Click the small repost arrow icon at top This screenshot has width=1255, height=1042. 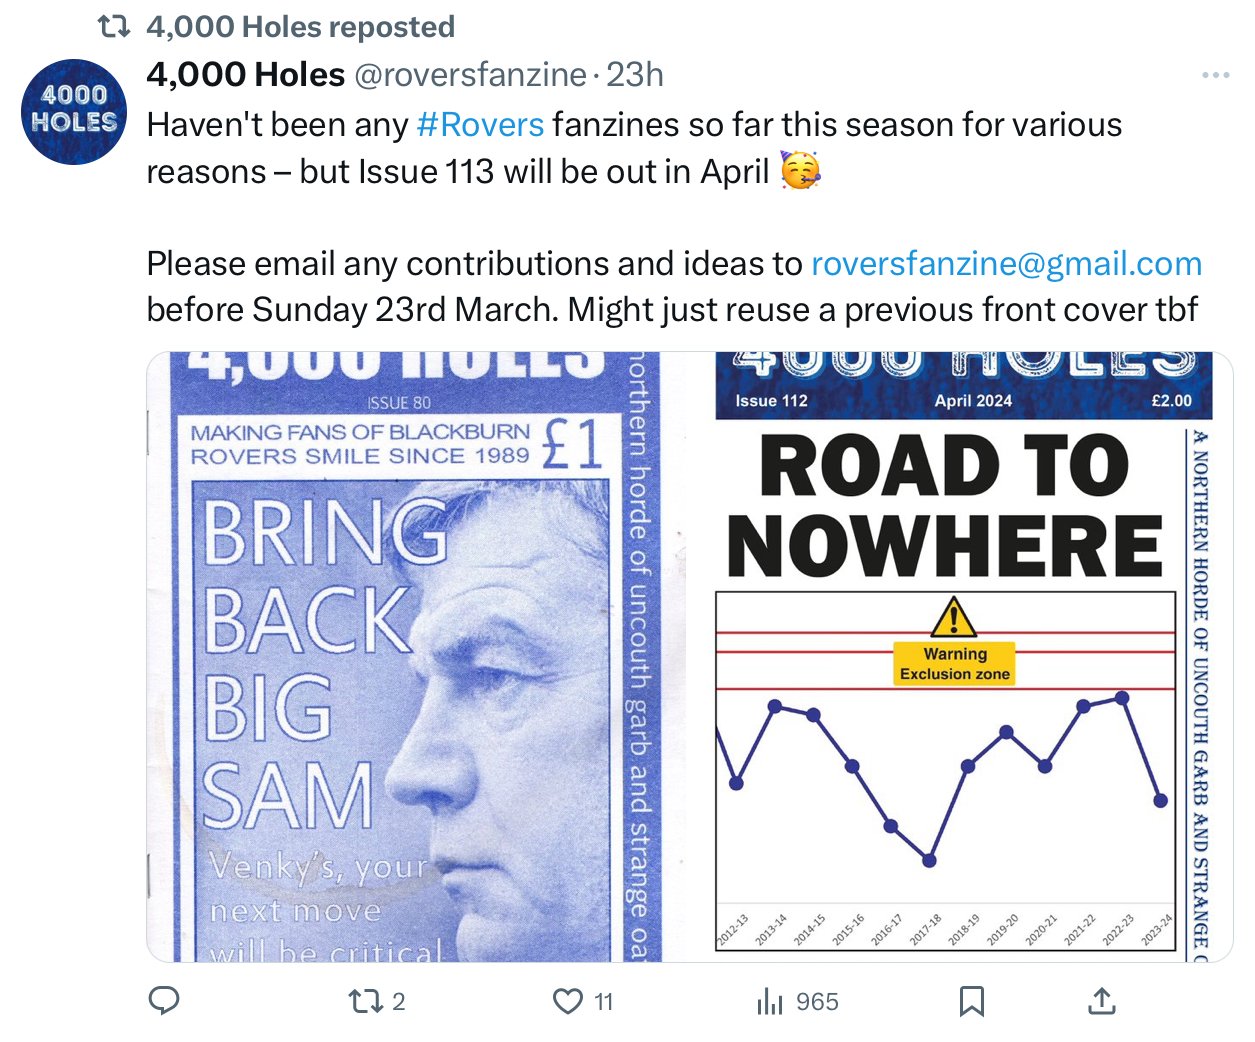[x=113, y=27]
